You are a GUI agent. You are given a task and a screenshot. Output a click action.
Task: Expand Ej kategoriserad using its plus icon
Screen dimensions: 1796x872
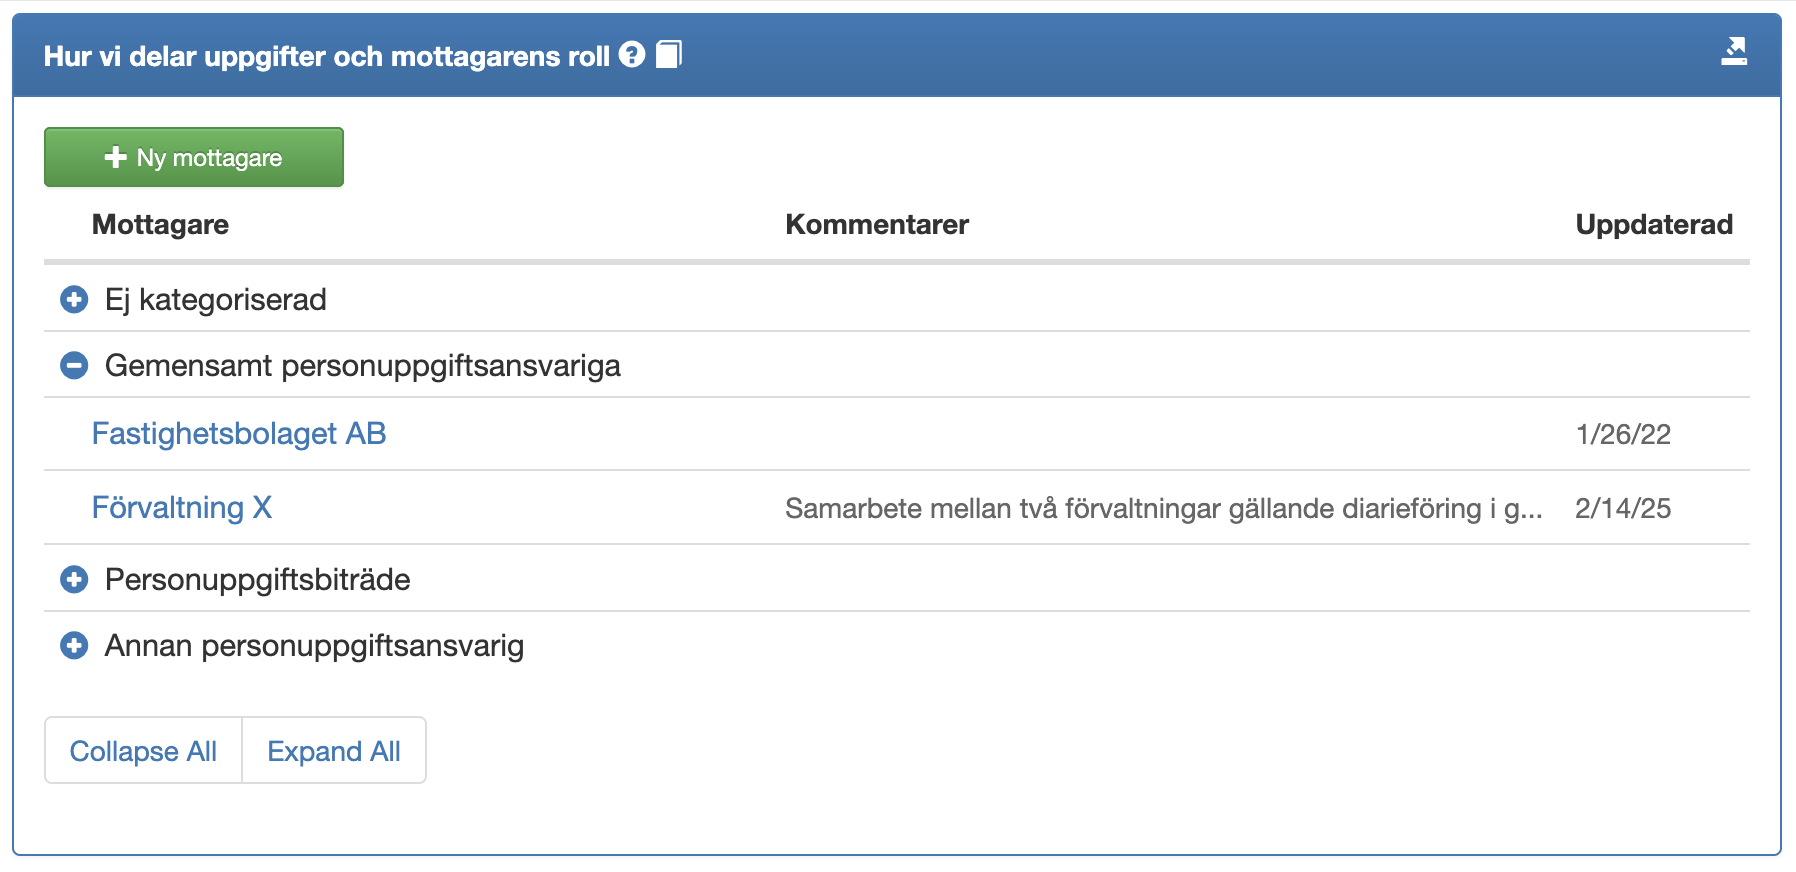(x=74, y=300)
